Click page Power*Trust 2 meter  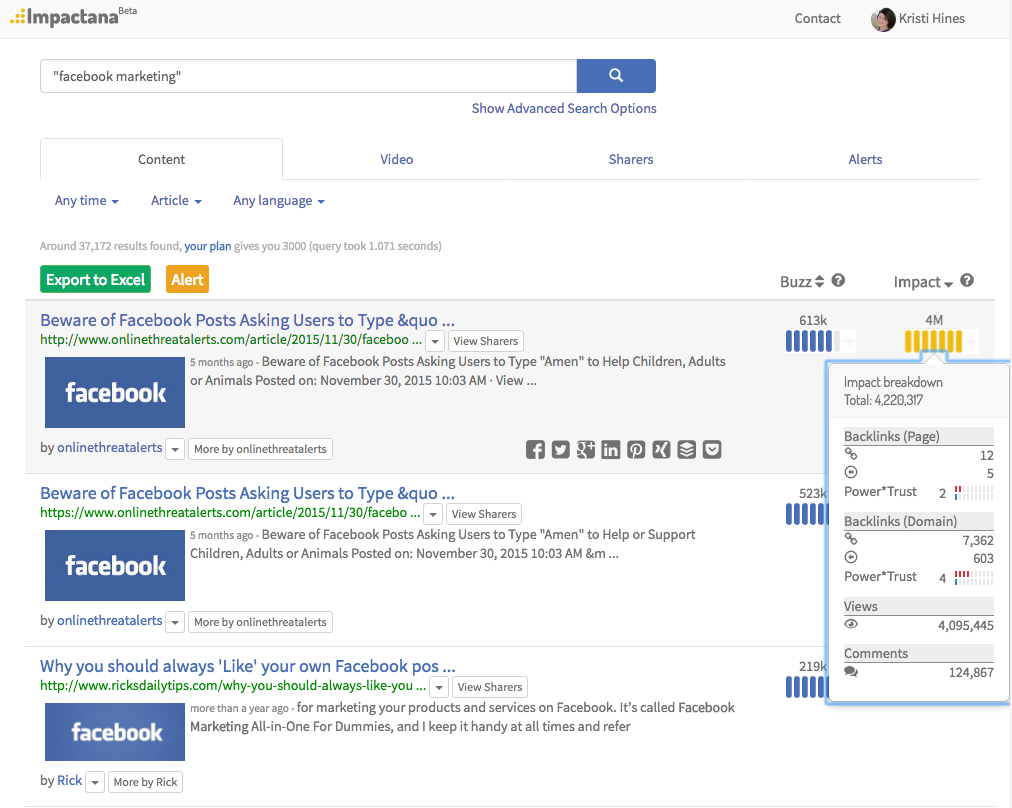974,492
